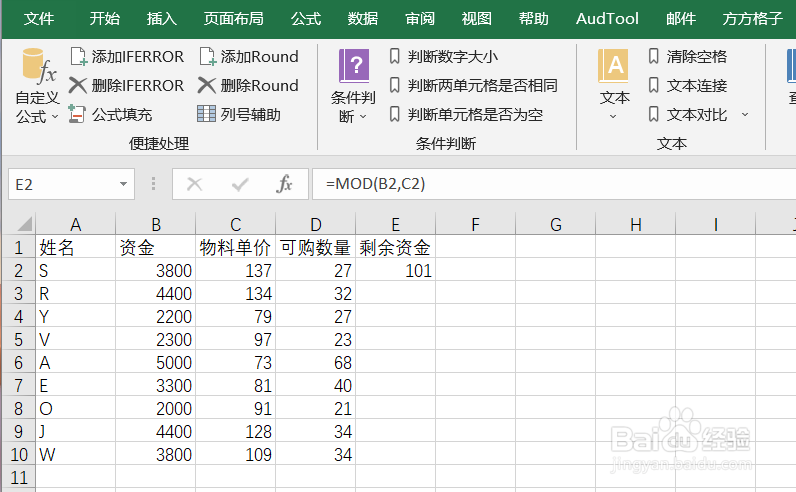796x492 pixels.
Task: Select the 姓名 header cell
Action: pyautogui.click(x=76, y=247)
